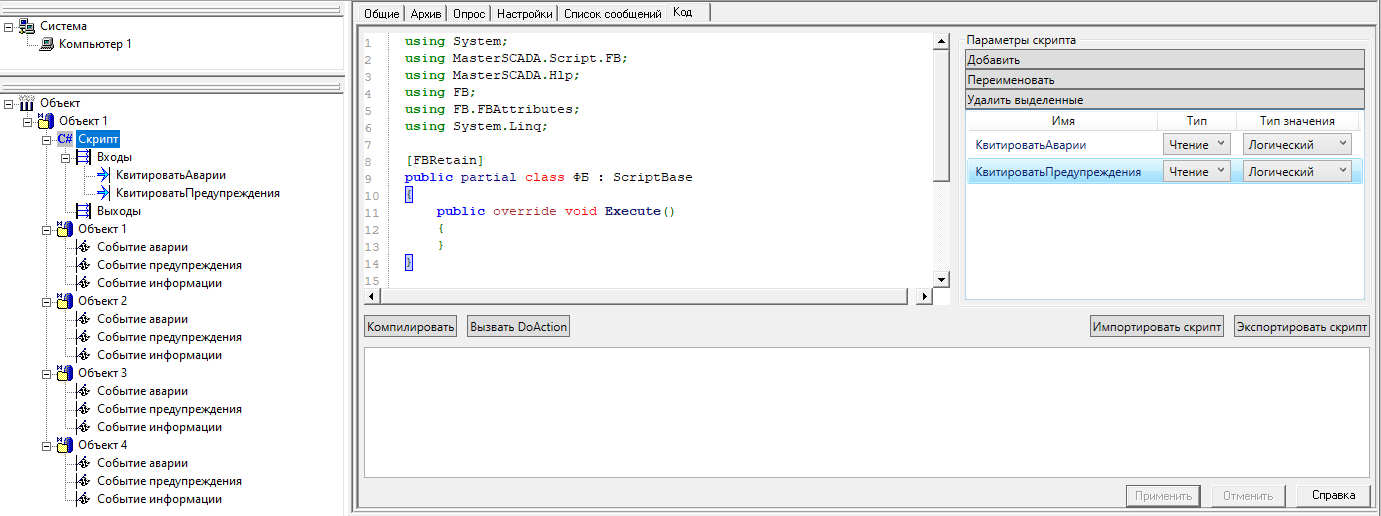Open the Тип dropdown for КвитироватьПредупреждения
Image resolution: width=1381 pixels, height=516 pixels.
[x=1196, y=172]
